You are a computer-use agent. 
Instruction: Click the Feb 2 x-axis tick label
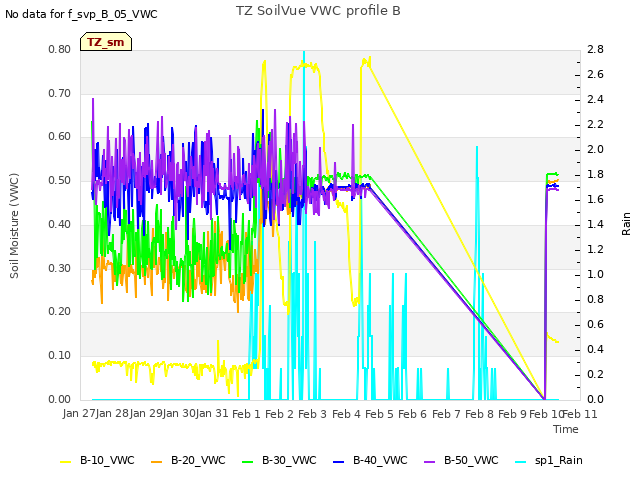(x=279, y=414)
